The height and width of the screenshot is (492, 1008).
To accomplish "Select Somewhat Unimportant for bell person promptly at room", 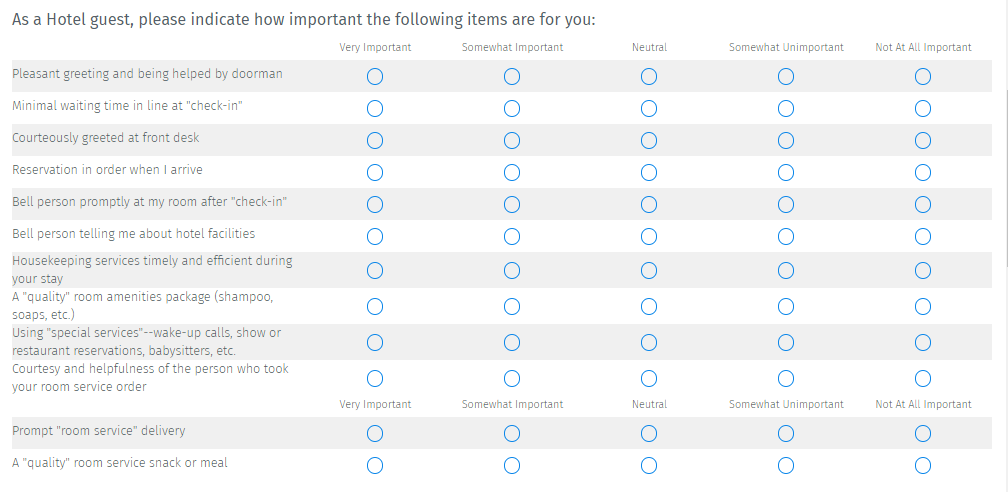I will coord(786,205).
